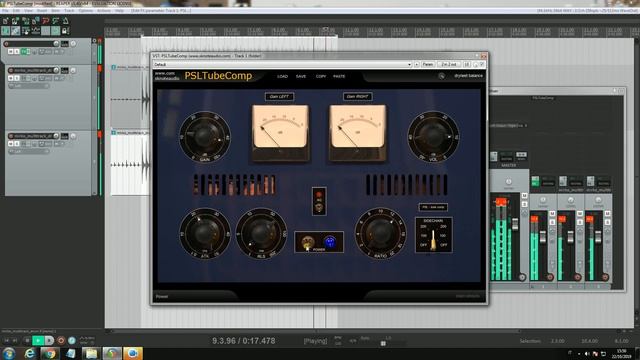Click the UI button in plugin header
This screenshot has width=640, height=360.
(467, 64)
